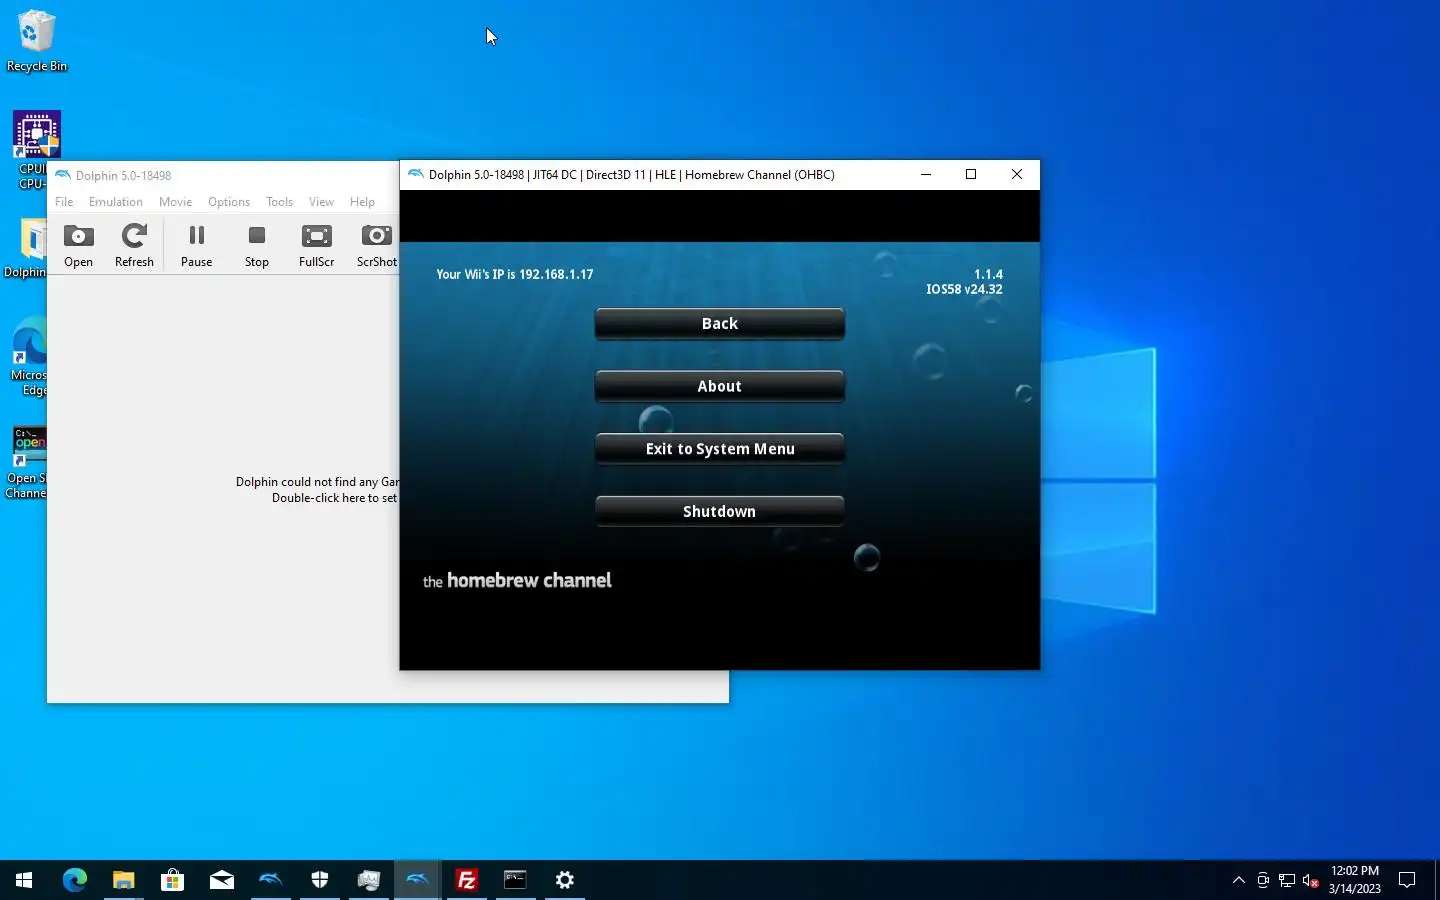Viewport: 1440px width, 900px height.
Task: Take a screenshot with ScrShot icon
Action: (377, 246)
